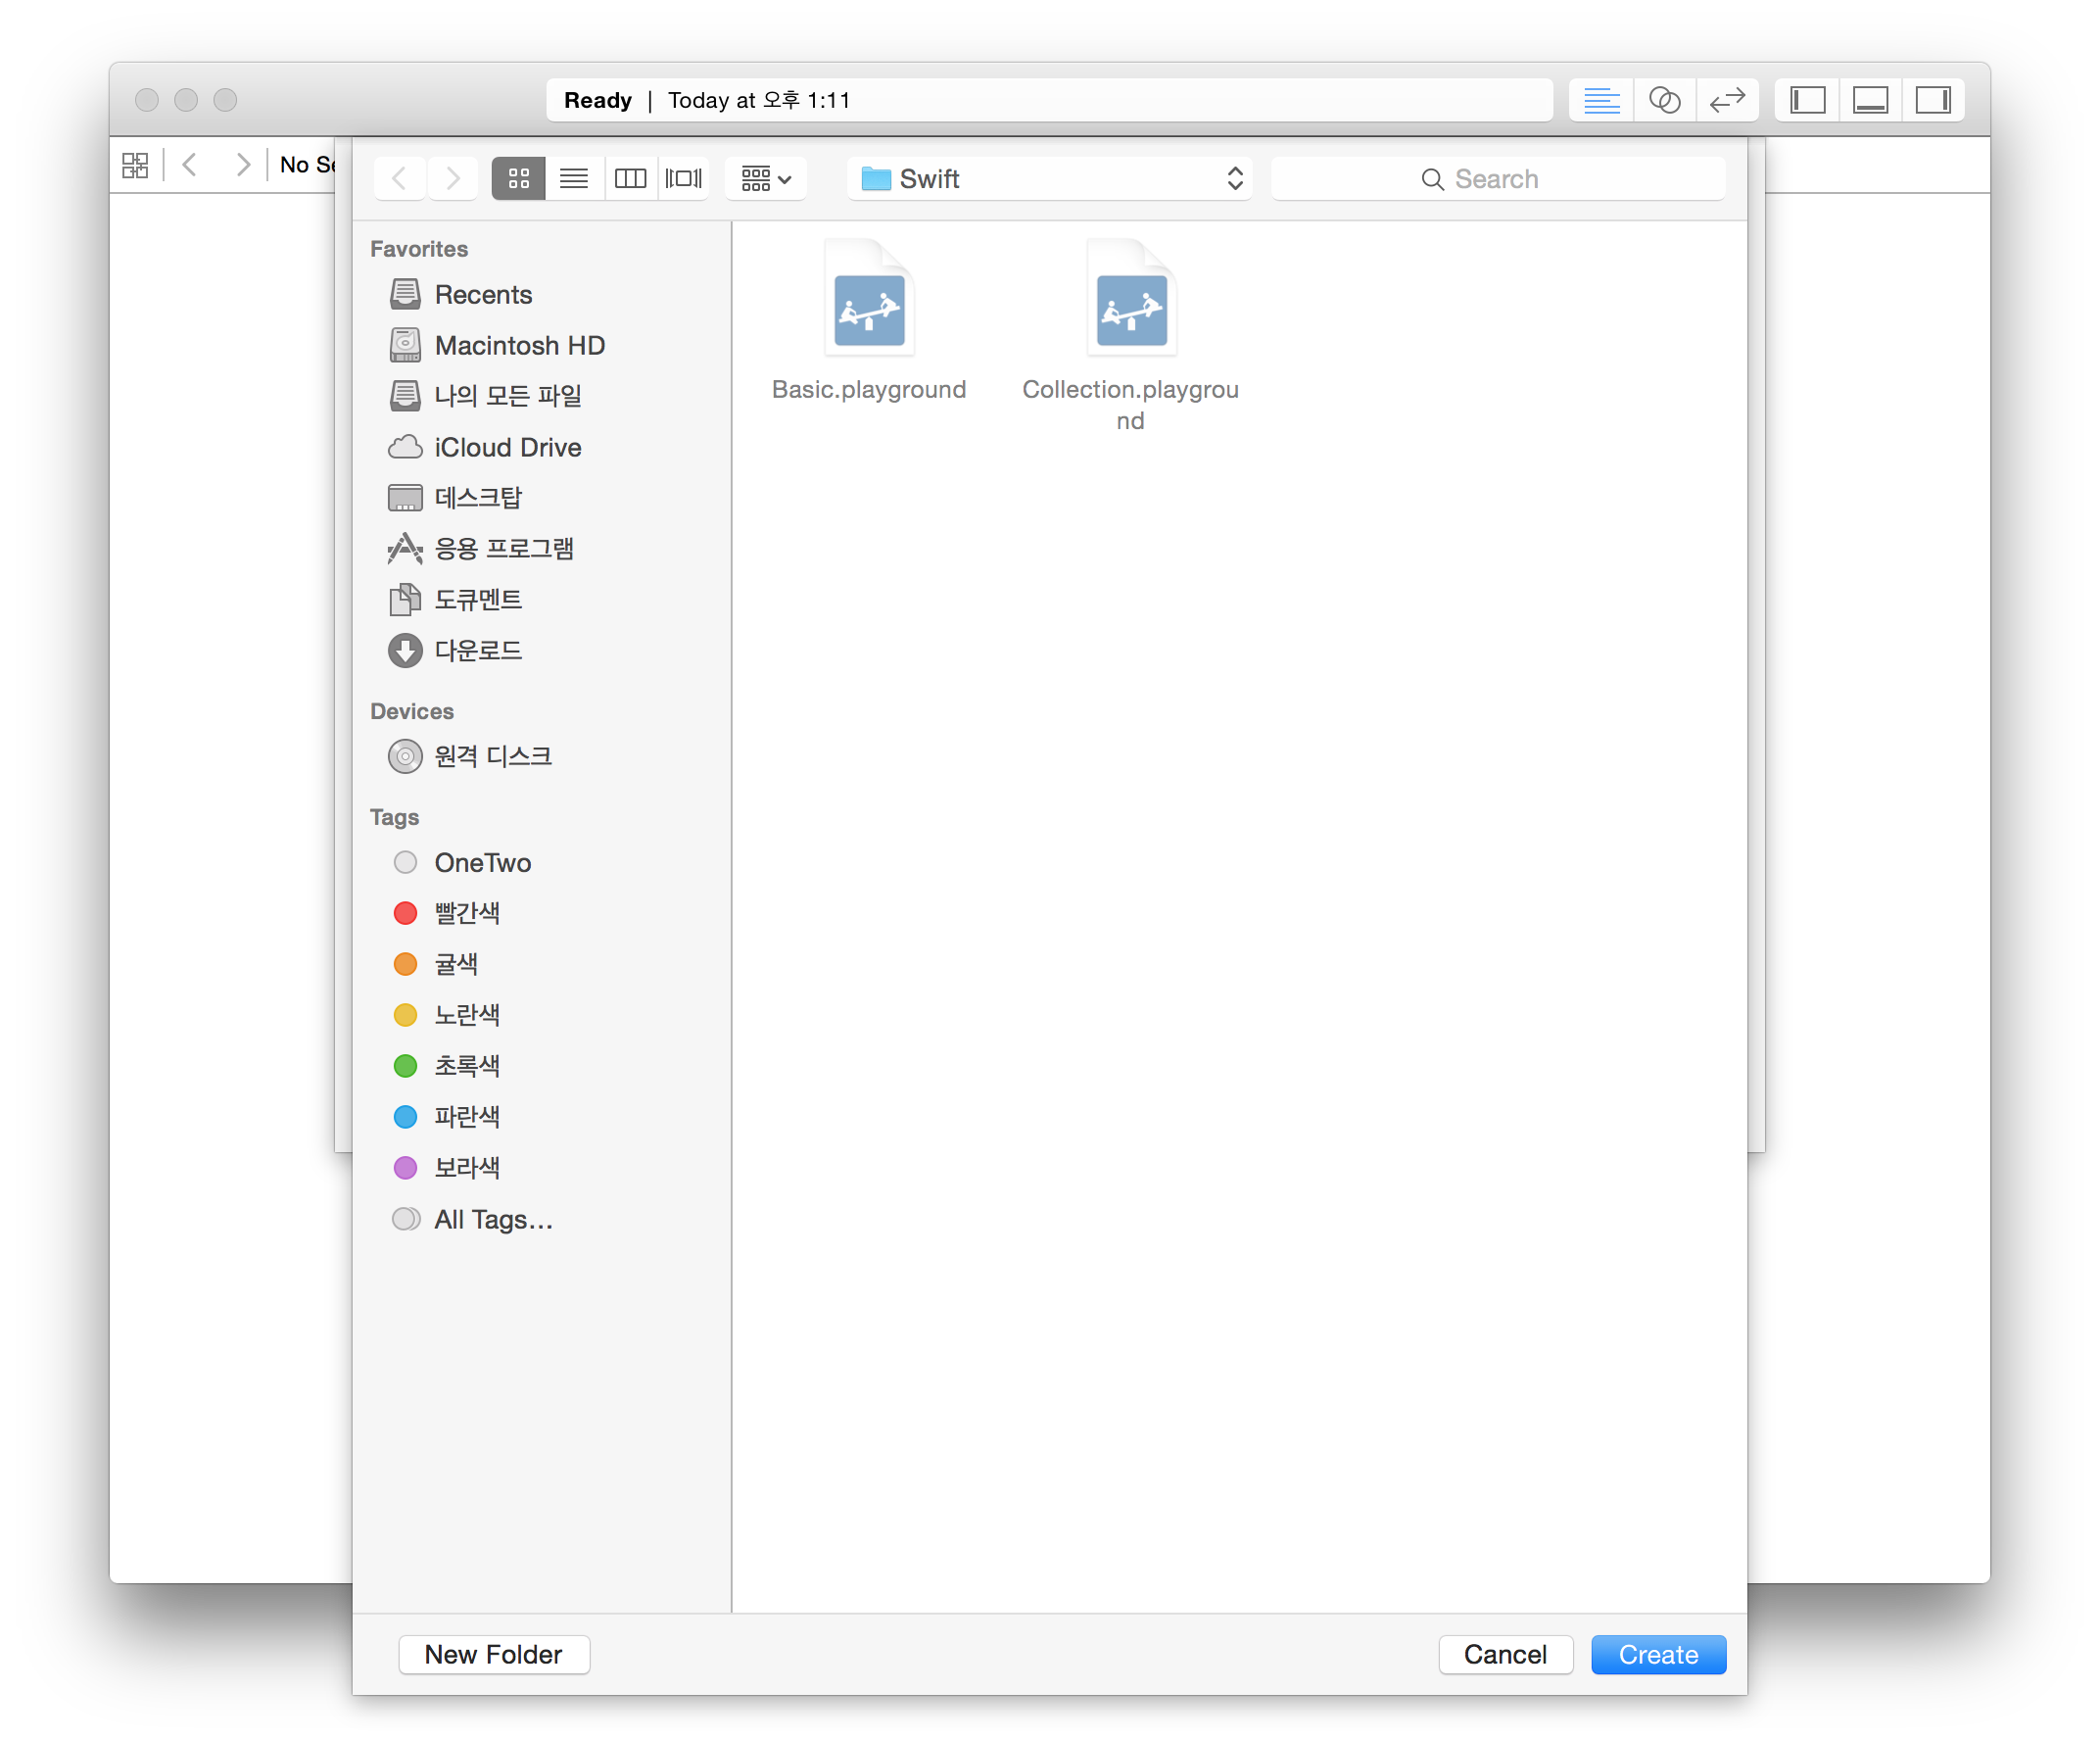Select Macintosh HD in Favorites
This screenshot has height=1740, width=2100.
[519, 345]
